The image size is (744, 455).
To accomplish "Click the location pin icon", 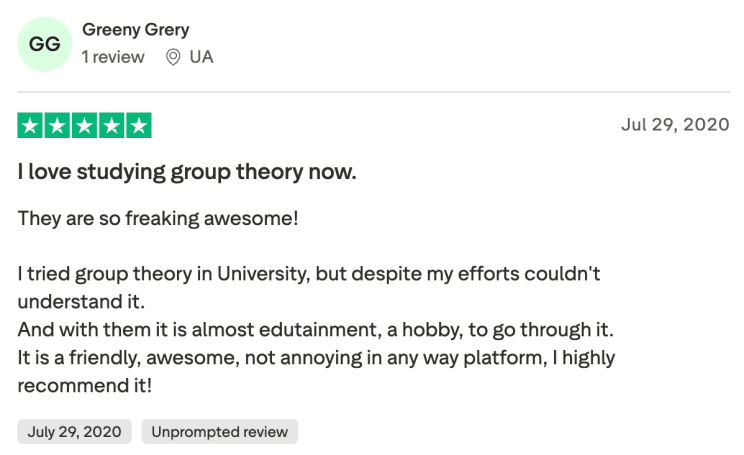I will click(173, 57).
